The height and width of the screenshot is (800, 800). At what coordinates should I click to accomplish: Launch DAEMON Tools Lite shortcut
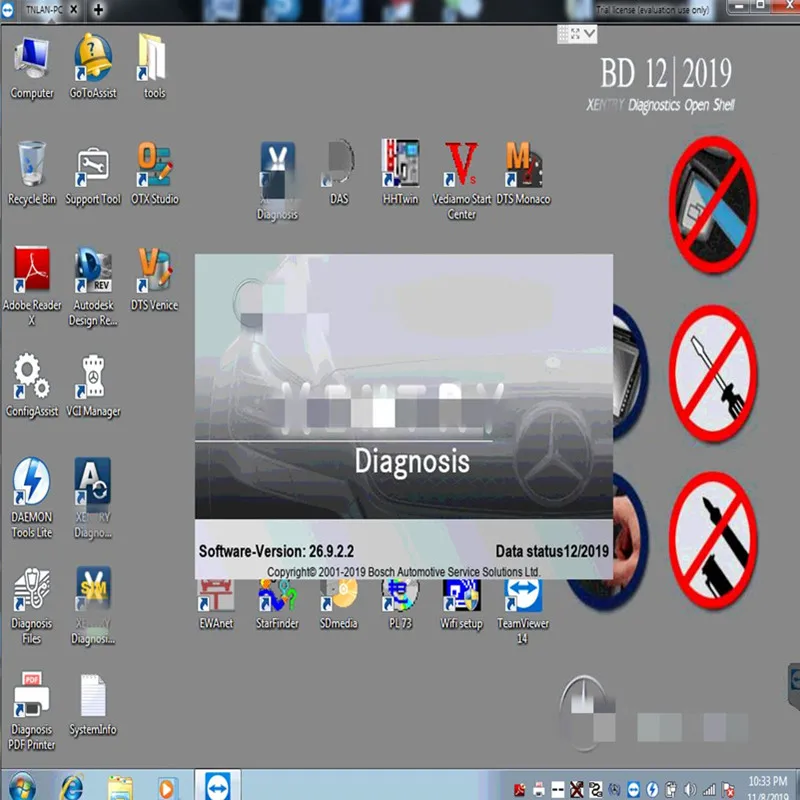32,498
